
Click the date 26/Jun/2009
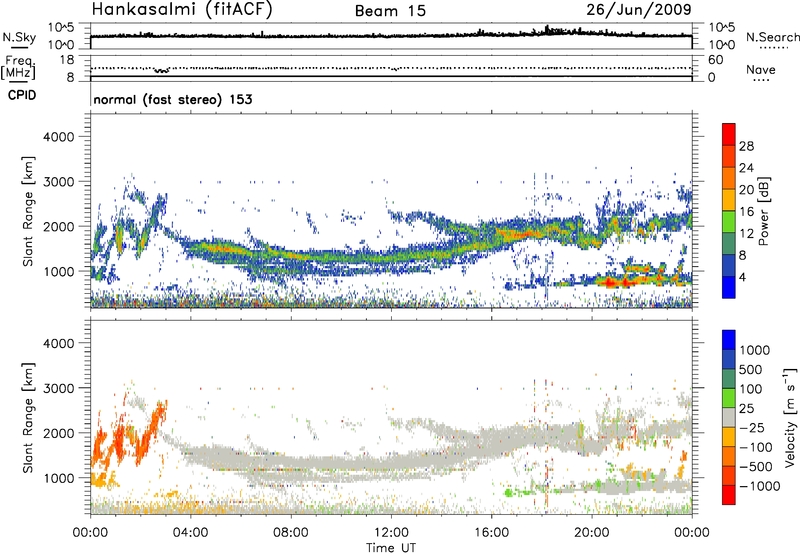639,10
